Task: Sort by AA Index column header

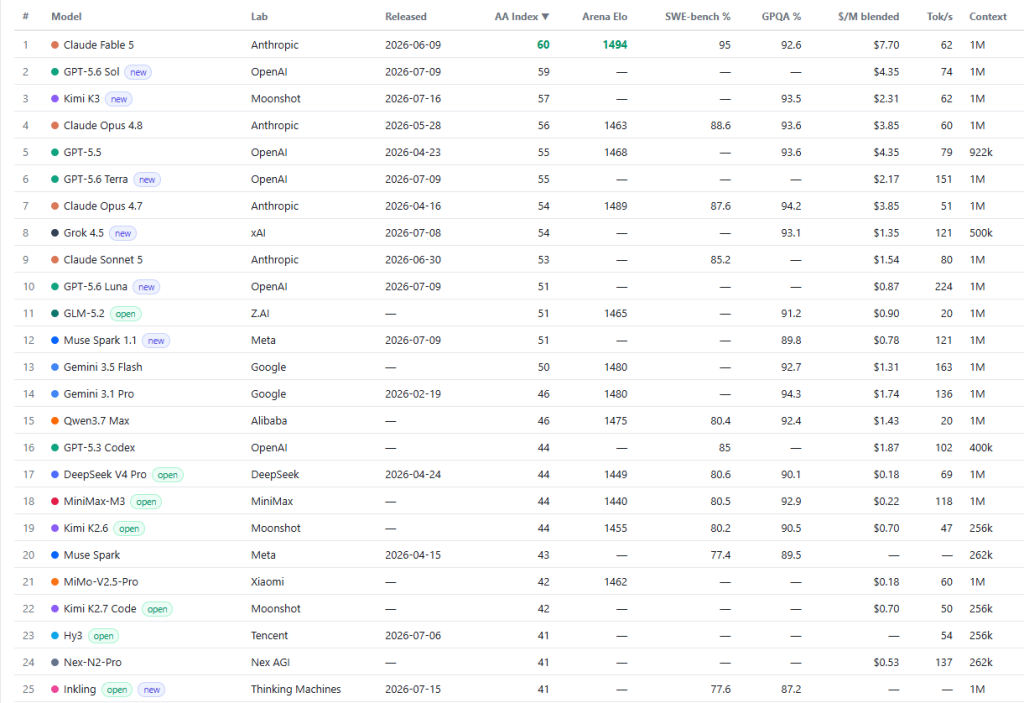Action: click(x=521, y=16)
